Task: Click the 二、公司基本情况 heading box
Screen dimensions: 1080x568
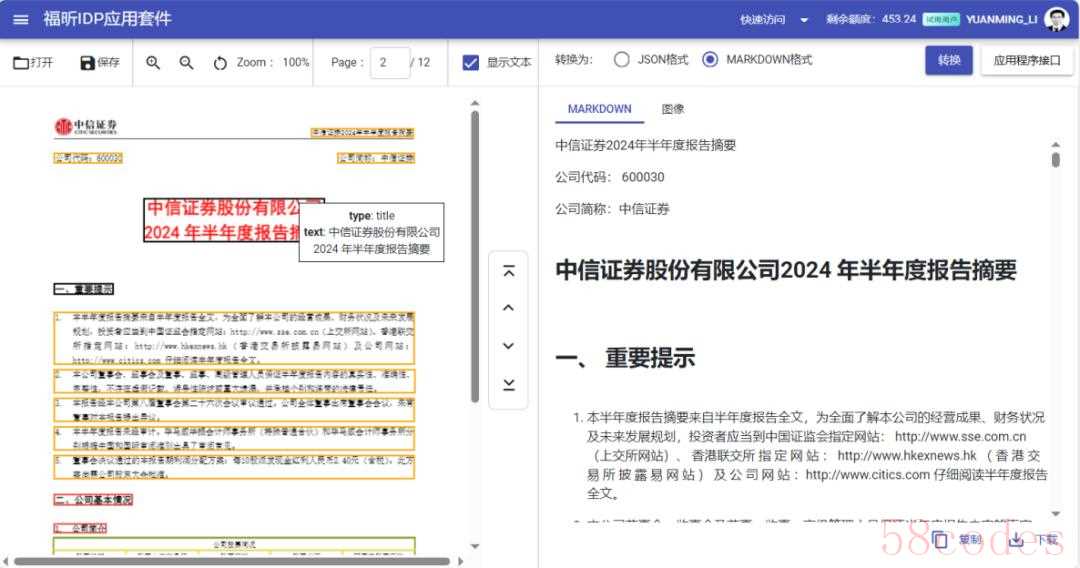Action: [x=93, y=499]
